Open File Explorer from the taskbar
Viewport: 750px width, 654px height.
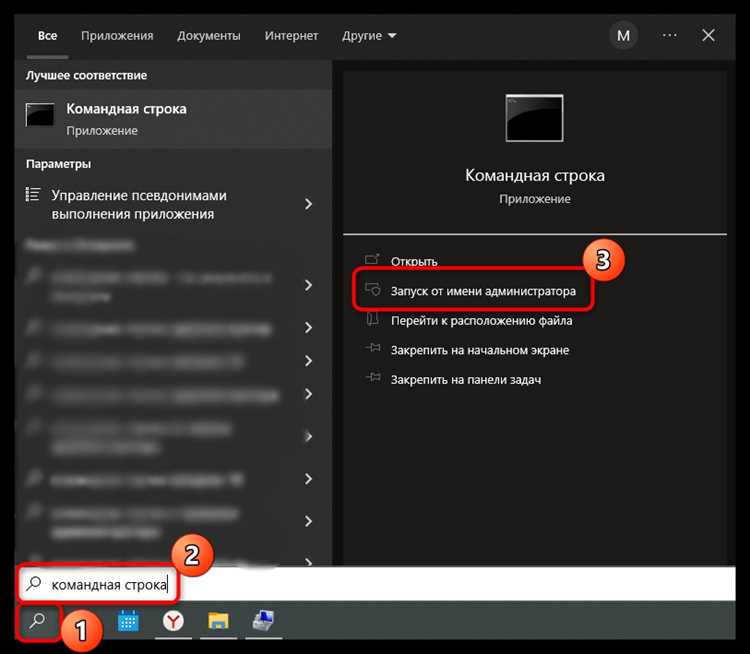pyautogui.click(x=218, y=621)
